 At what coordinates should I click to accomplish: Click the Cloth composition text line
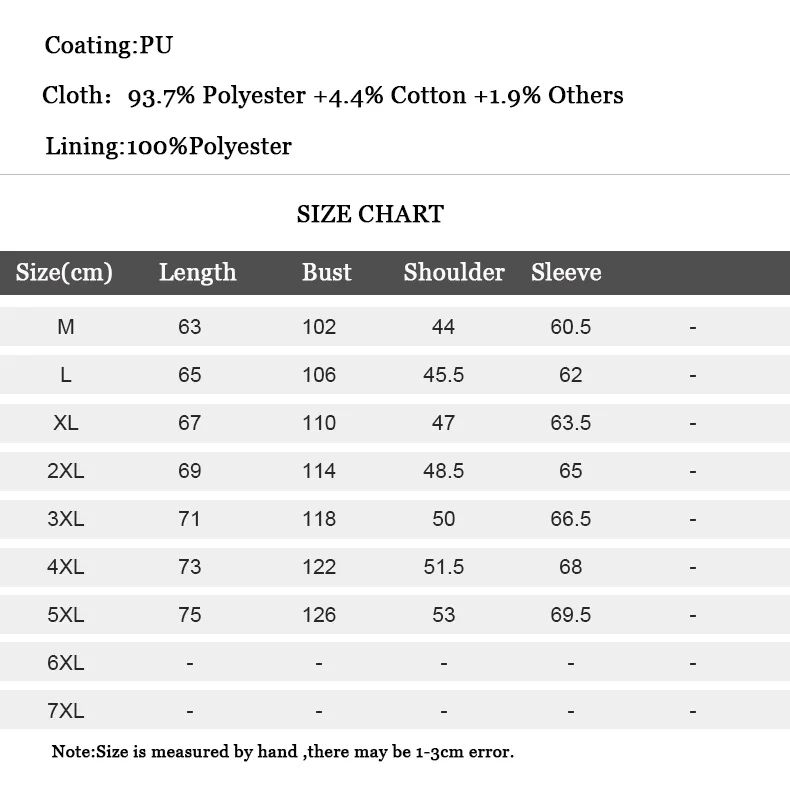pyautogui.click(x=333, y=96)
